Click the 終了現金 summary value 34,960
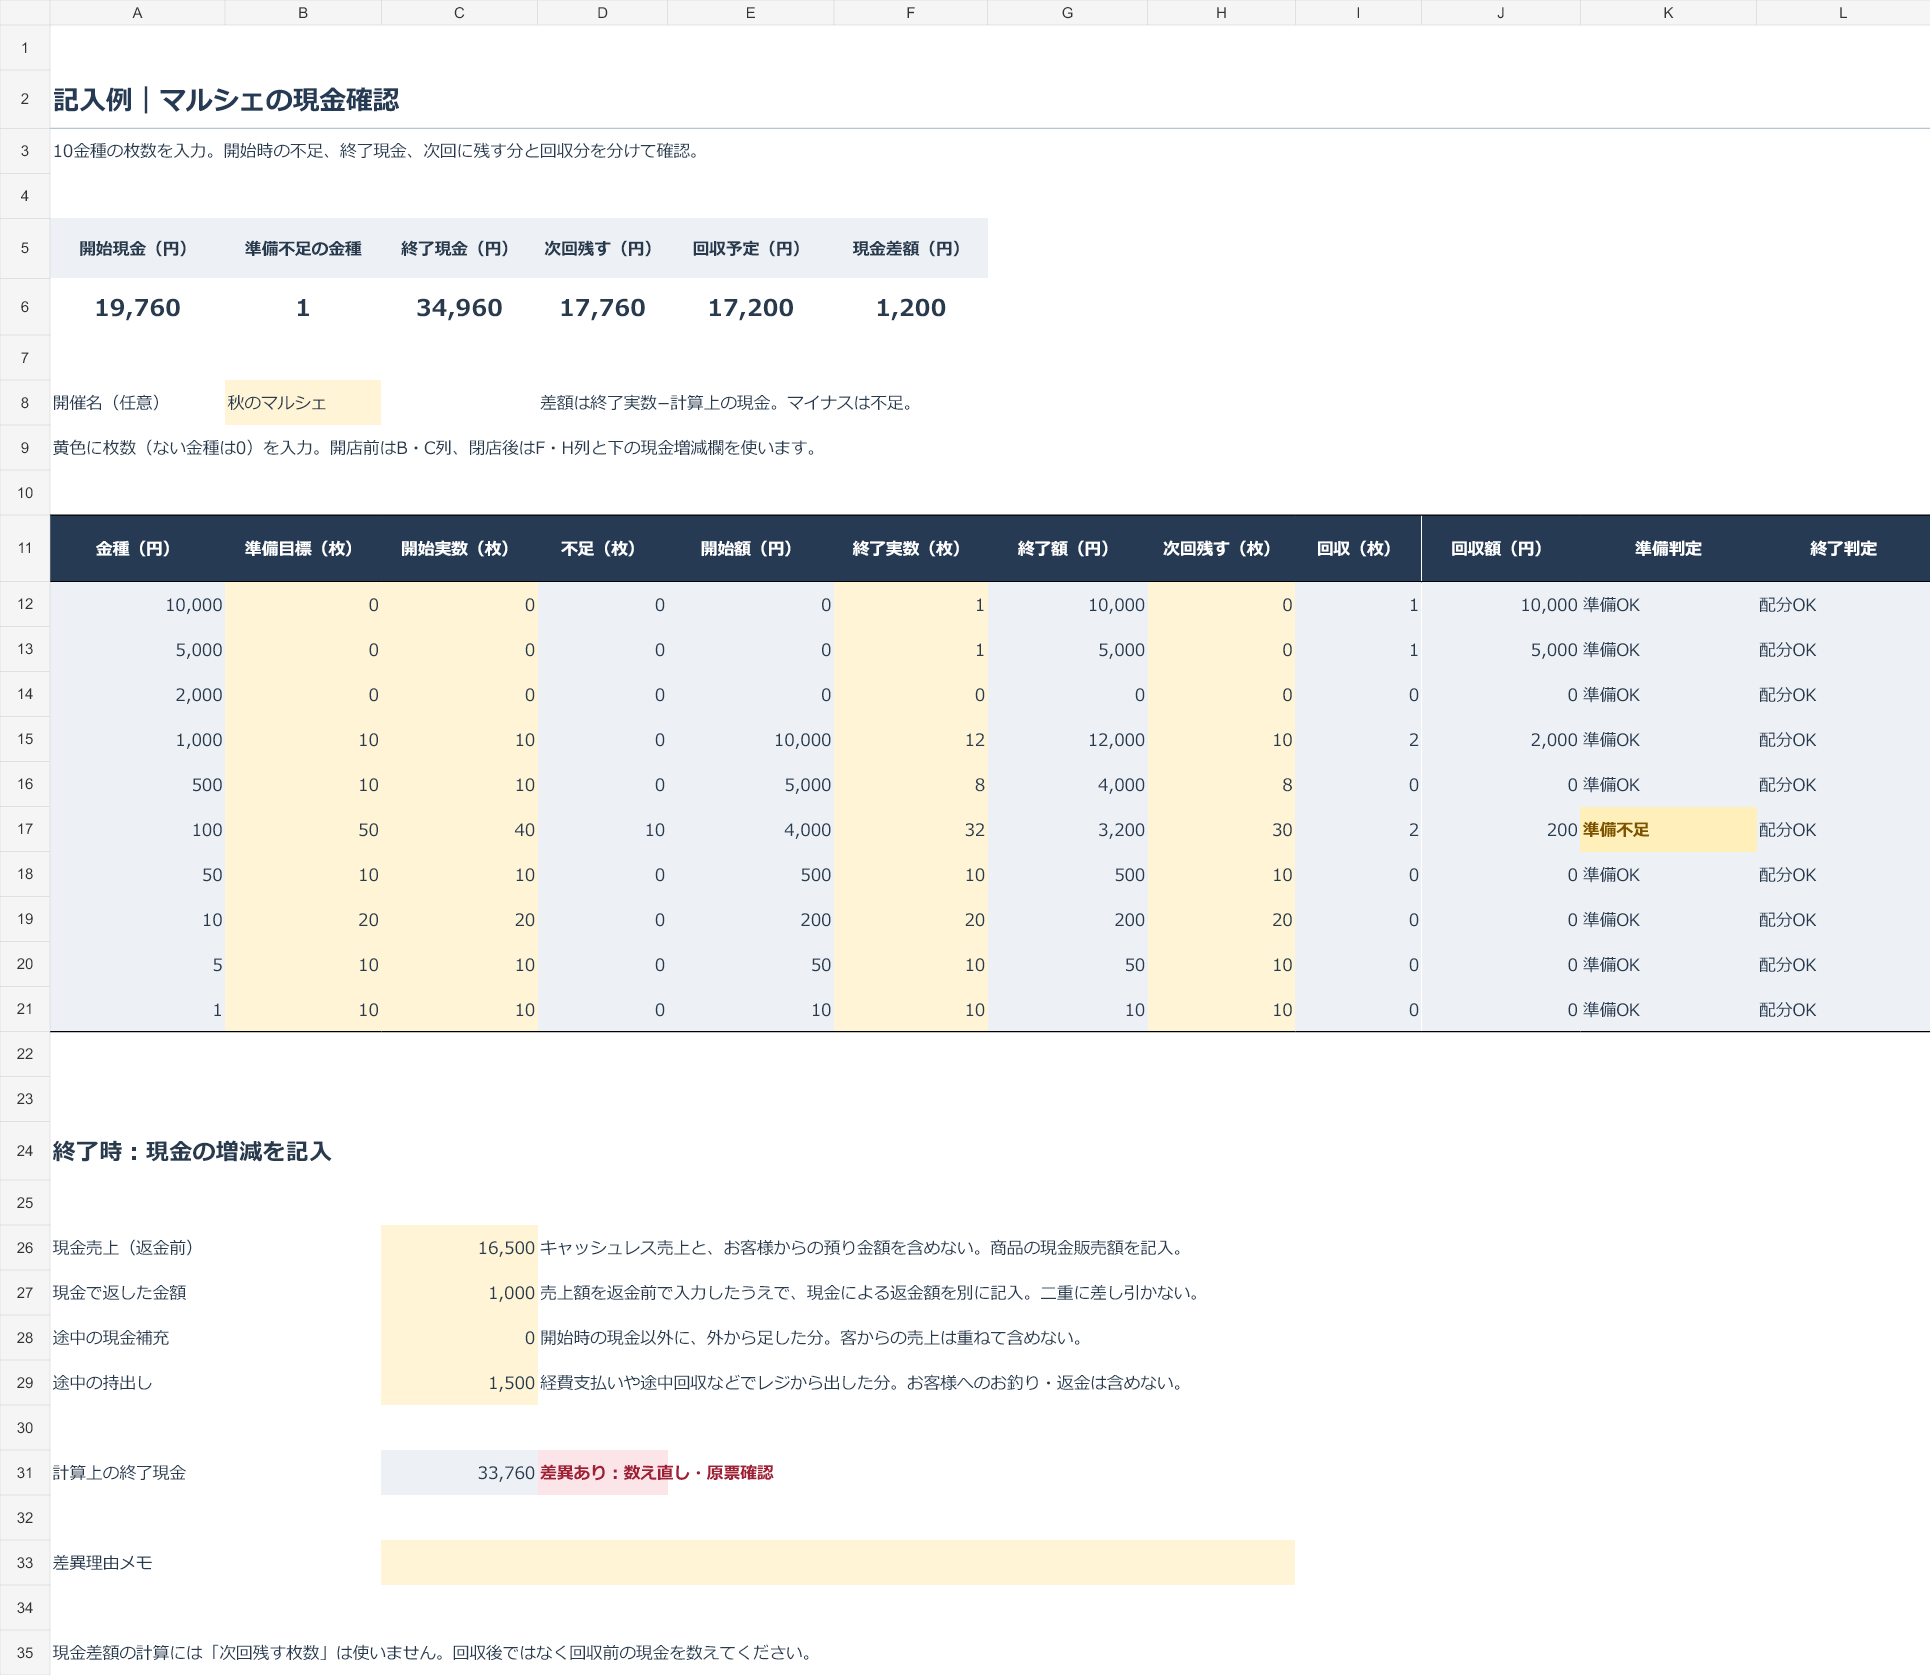Screen dimensions: 1930x1675 [x=459, y=307]
